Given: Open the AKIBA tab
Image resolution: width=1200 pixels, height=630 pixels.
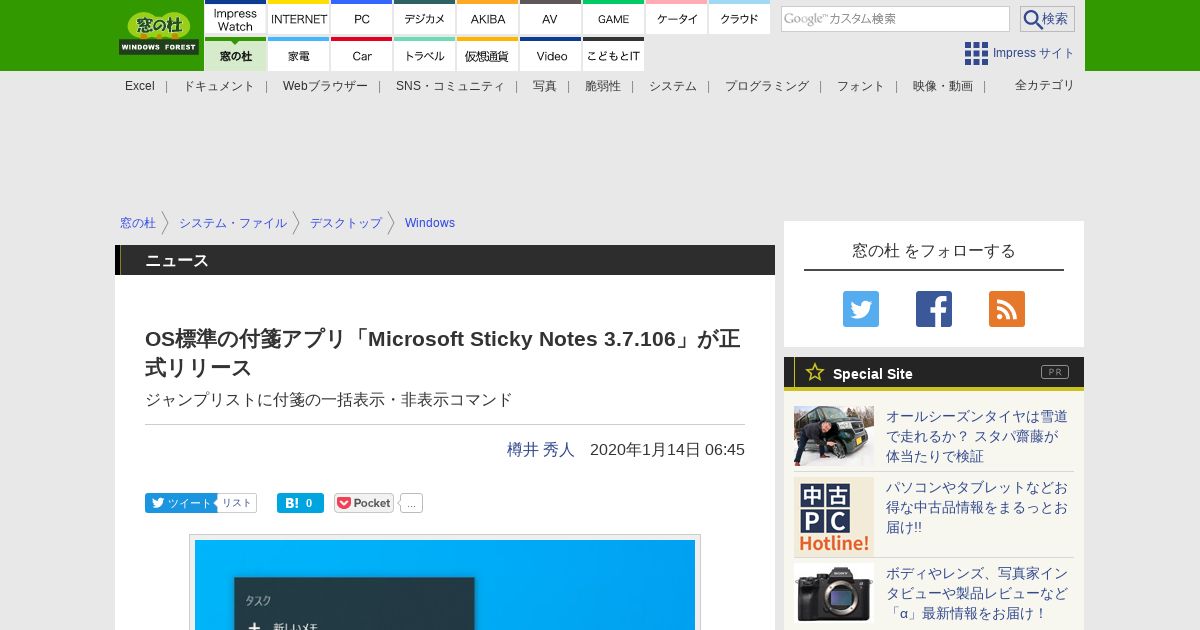Looking at the screenshot, I should point(488,19).
